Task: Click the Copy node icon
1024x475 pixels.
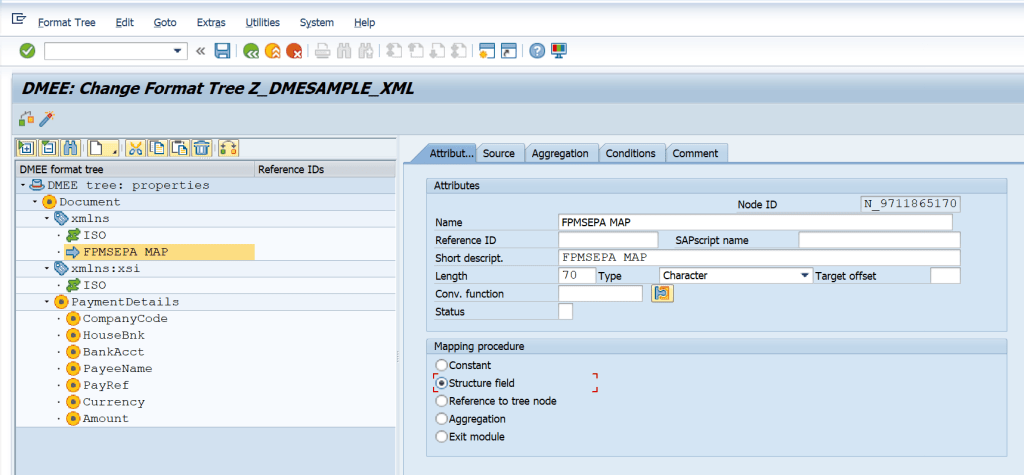Action: (x=157, y=148)
